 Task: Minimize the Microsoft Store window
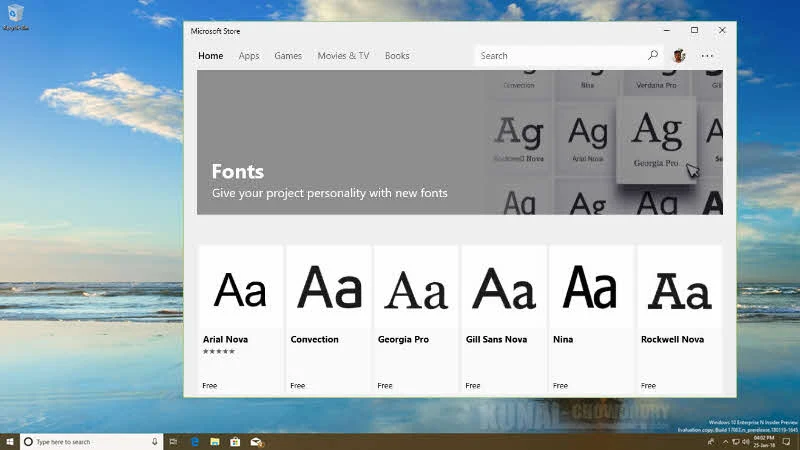667,30
